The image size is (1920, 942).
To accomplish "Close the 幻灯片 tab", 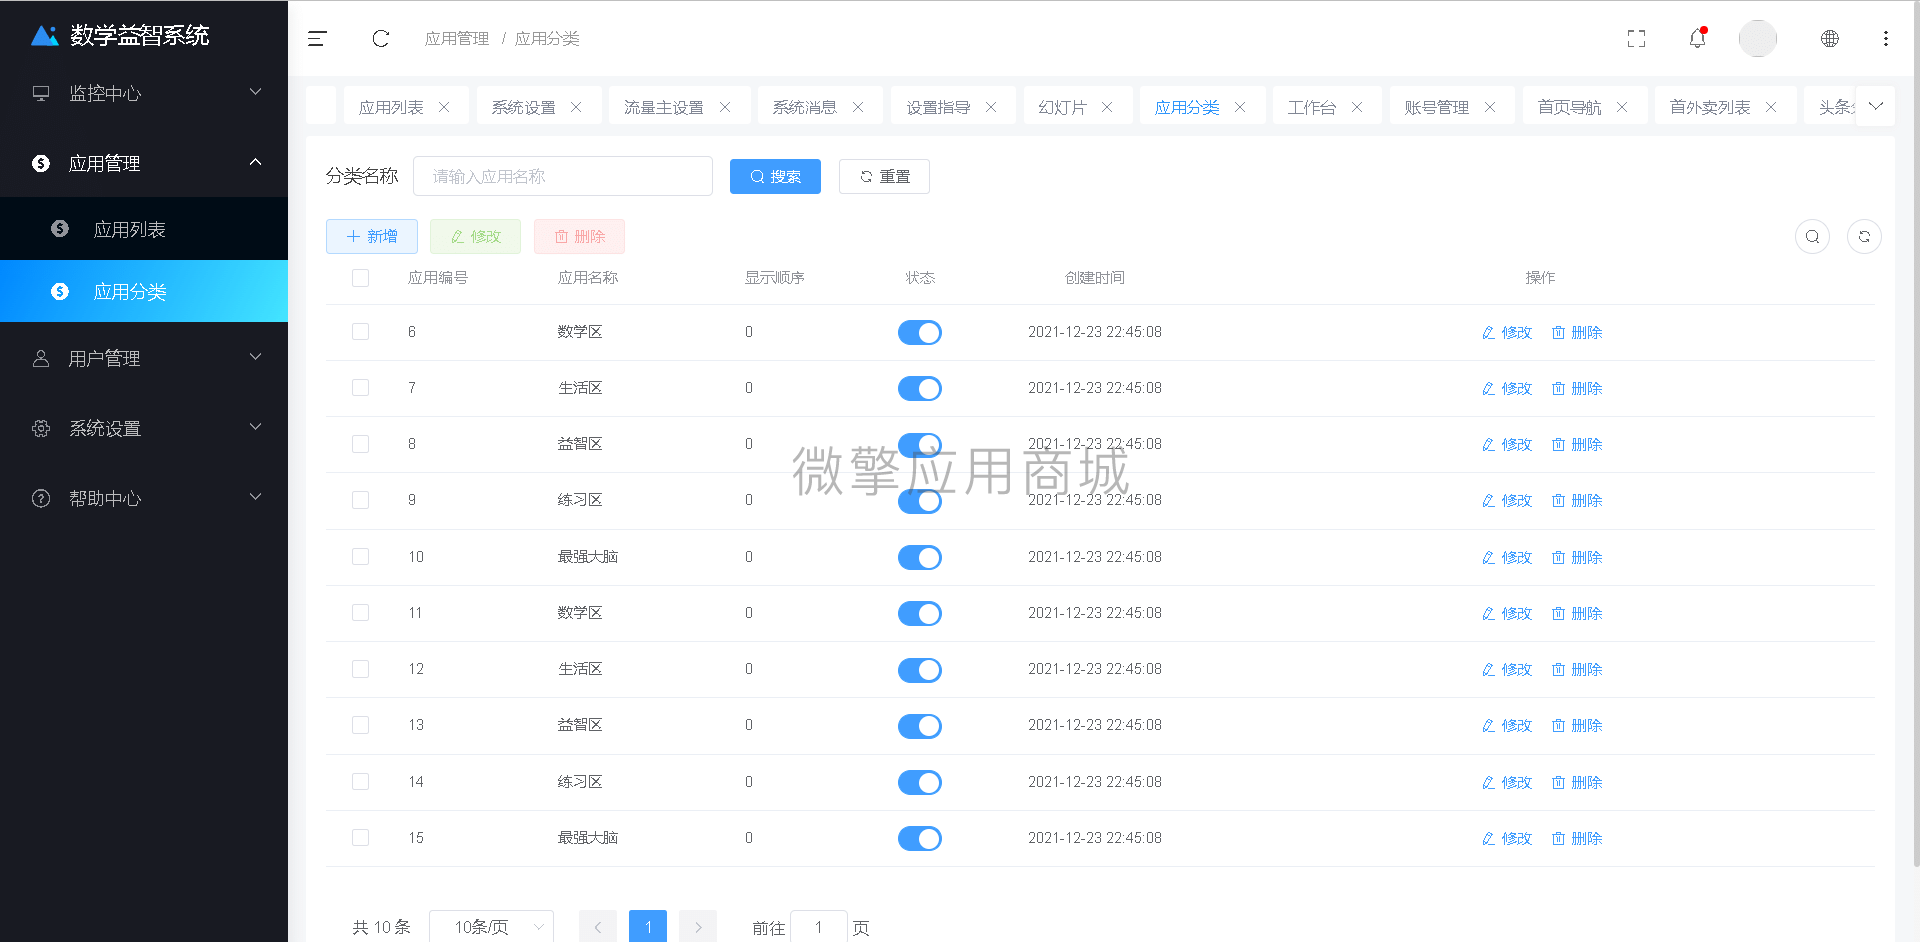I will (x=1107, y=107).
